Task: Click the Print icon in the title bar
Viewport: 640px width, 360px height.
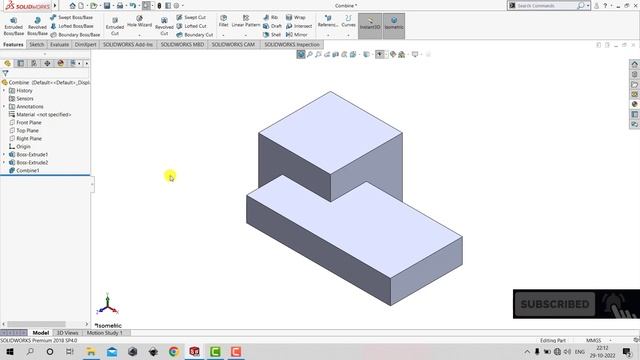Action: (120, 6)
